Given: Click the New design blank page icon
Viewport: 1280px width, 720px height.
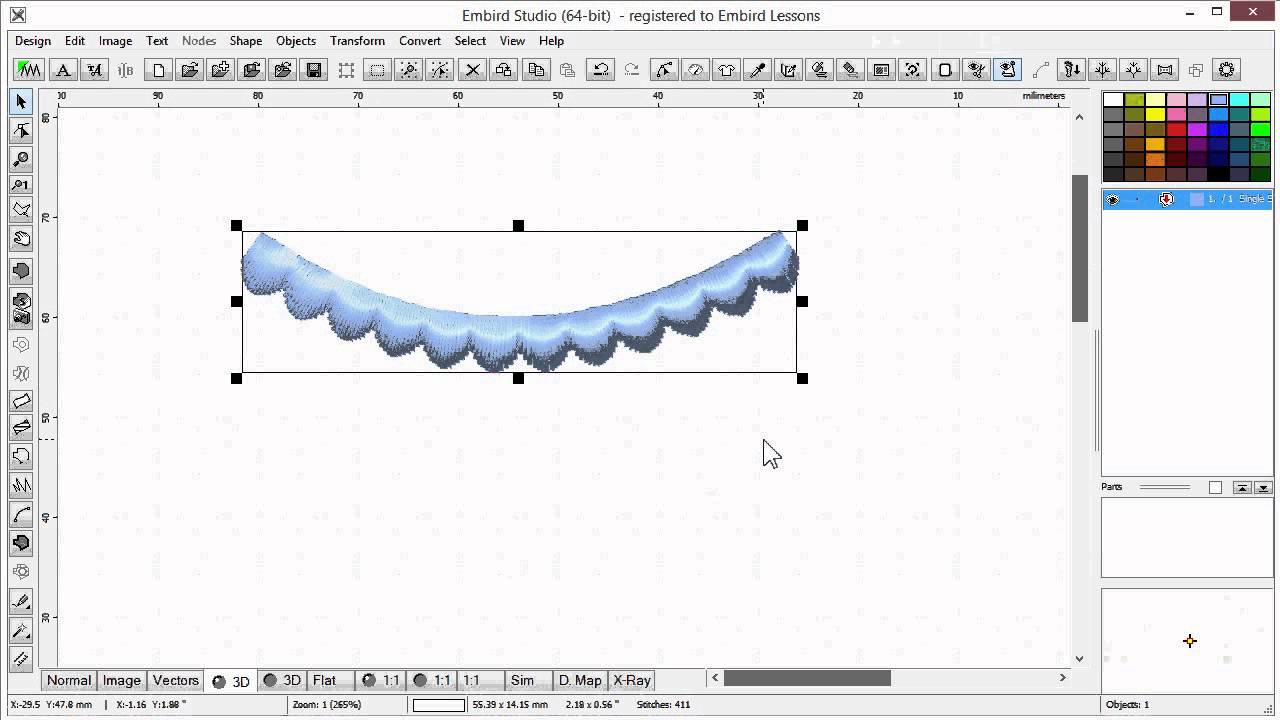Looking at the screenshot, I should coord(158,70).
